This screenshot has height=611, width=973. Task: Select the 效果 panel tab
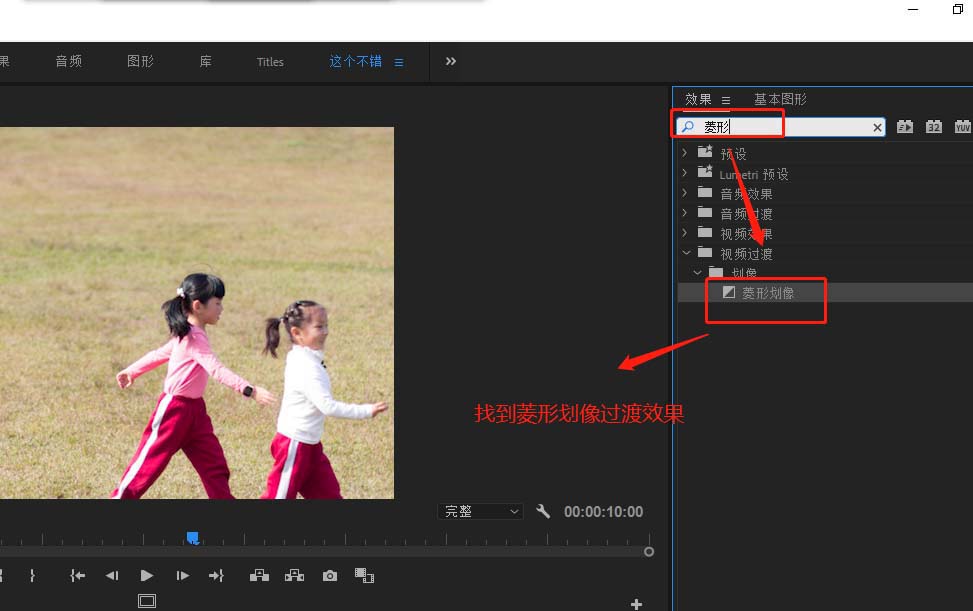point(698,99)
